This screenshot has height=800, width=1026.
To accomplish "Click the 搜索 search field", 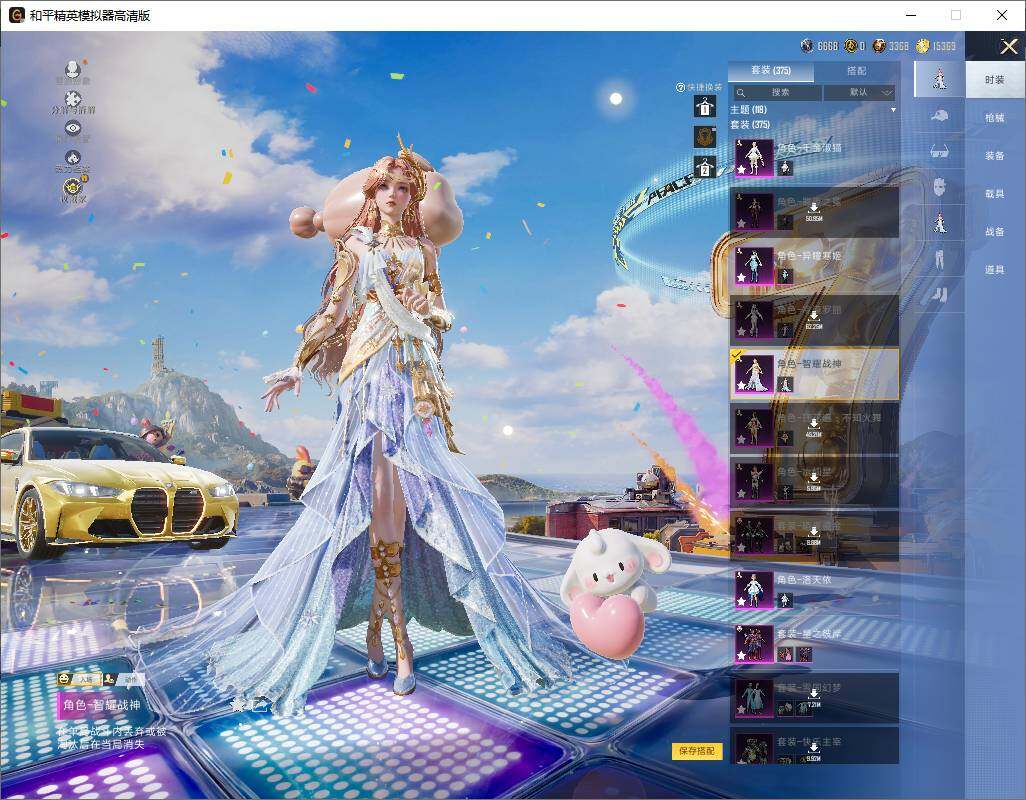I will tap(776, 92).
